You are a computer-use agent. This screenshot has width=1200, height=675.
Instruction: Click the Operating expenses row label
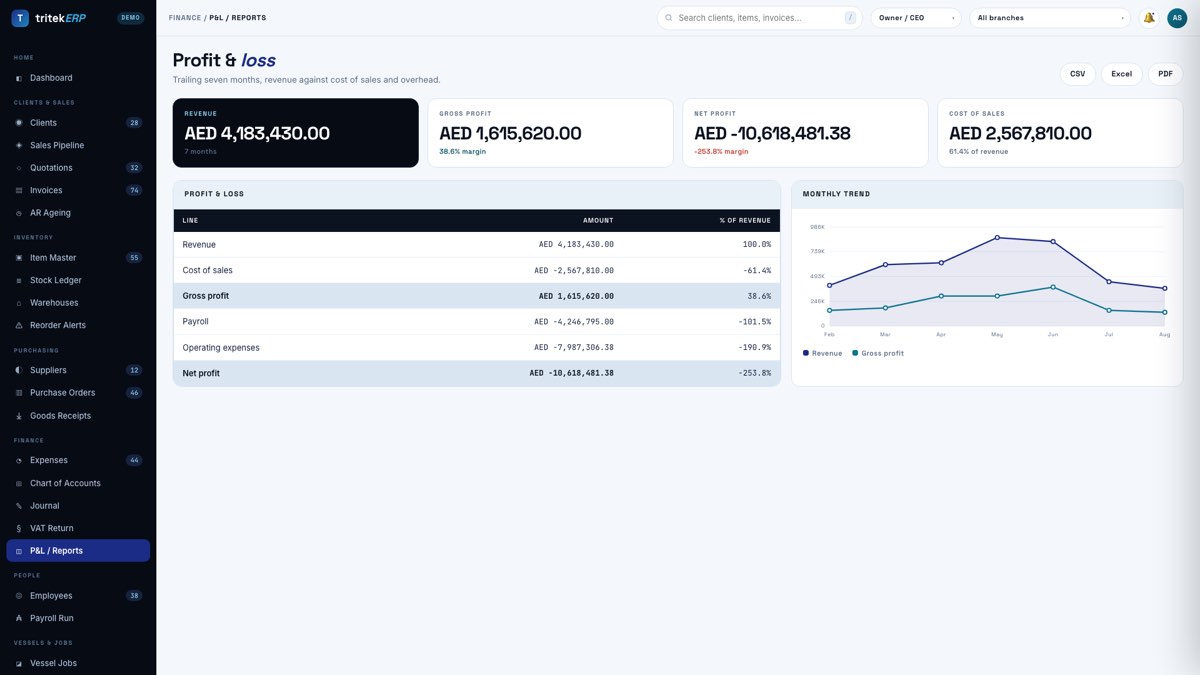(x=221, y=348)
